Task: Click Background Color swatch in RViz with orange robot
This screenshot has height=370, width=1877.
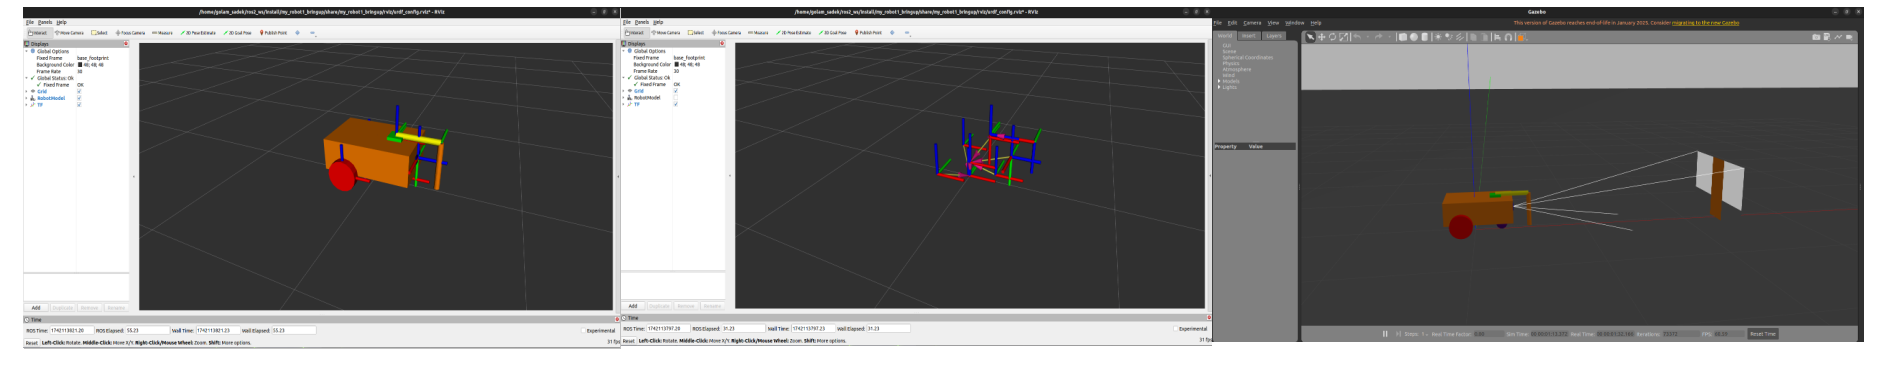Action: coord(80,65)
